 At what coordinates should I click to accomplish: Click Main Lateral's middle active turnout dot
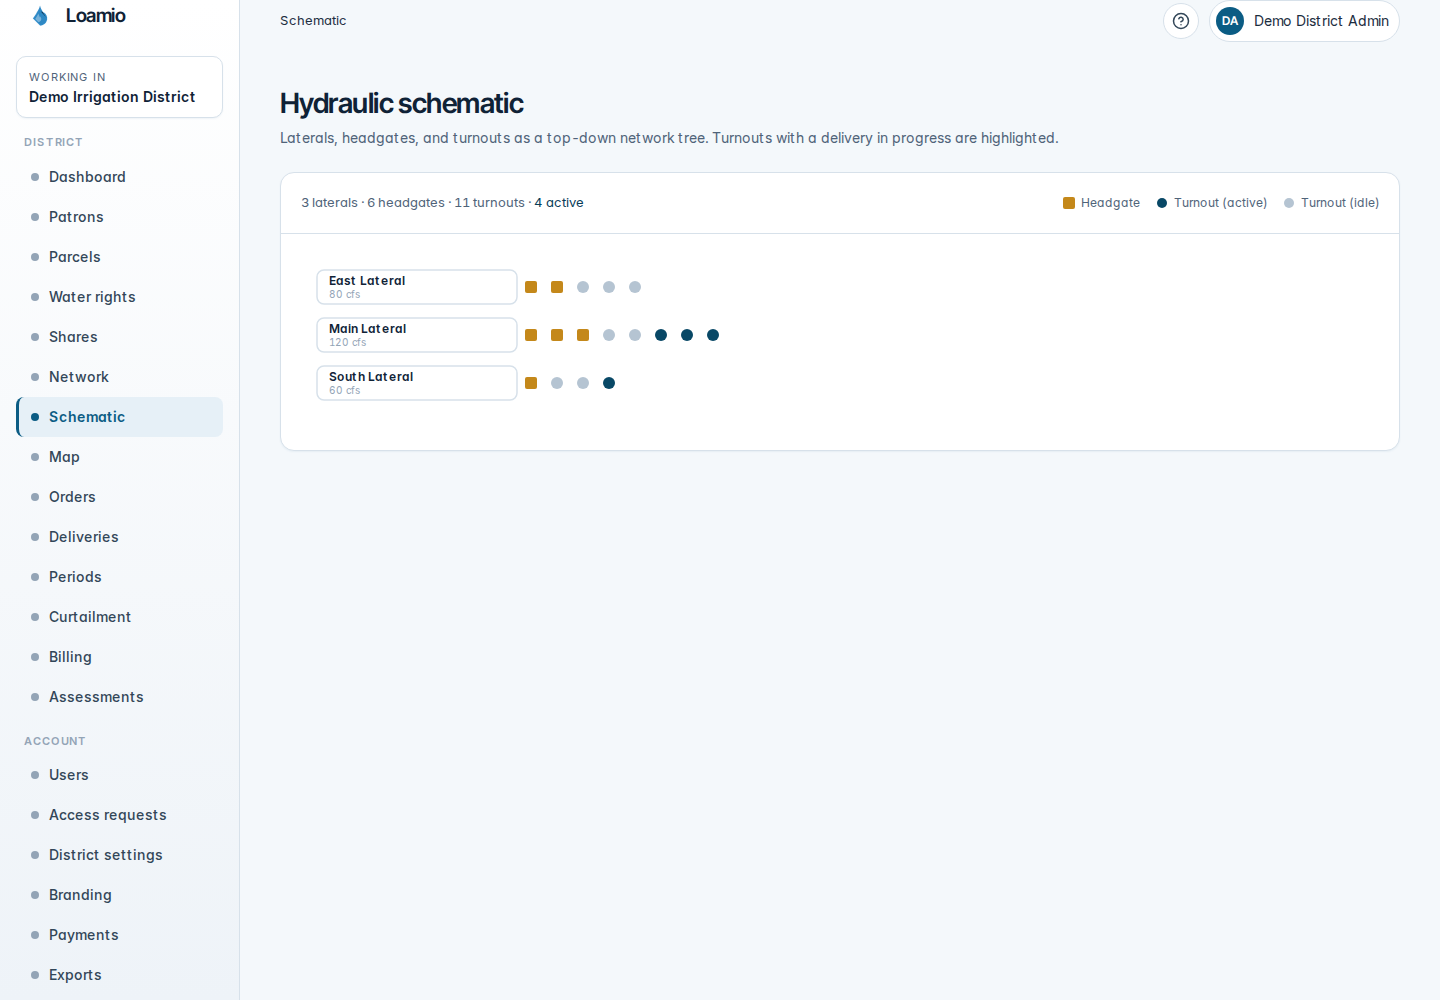687,335
